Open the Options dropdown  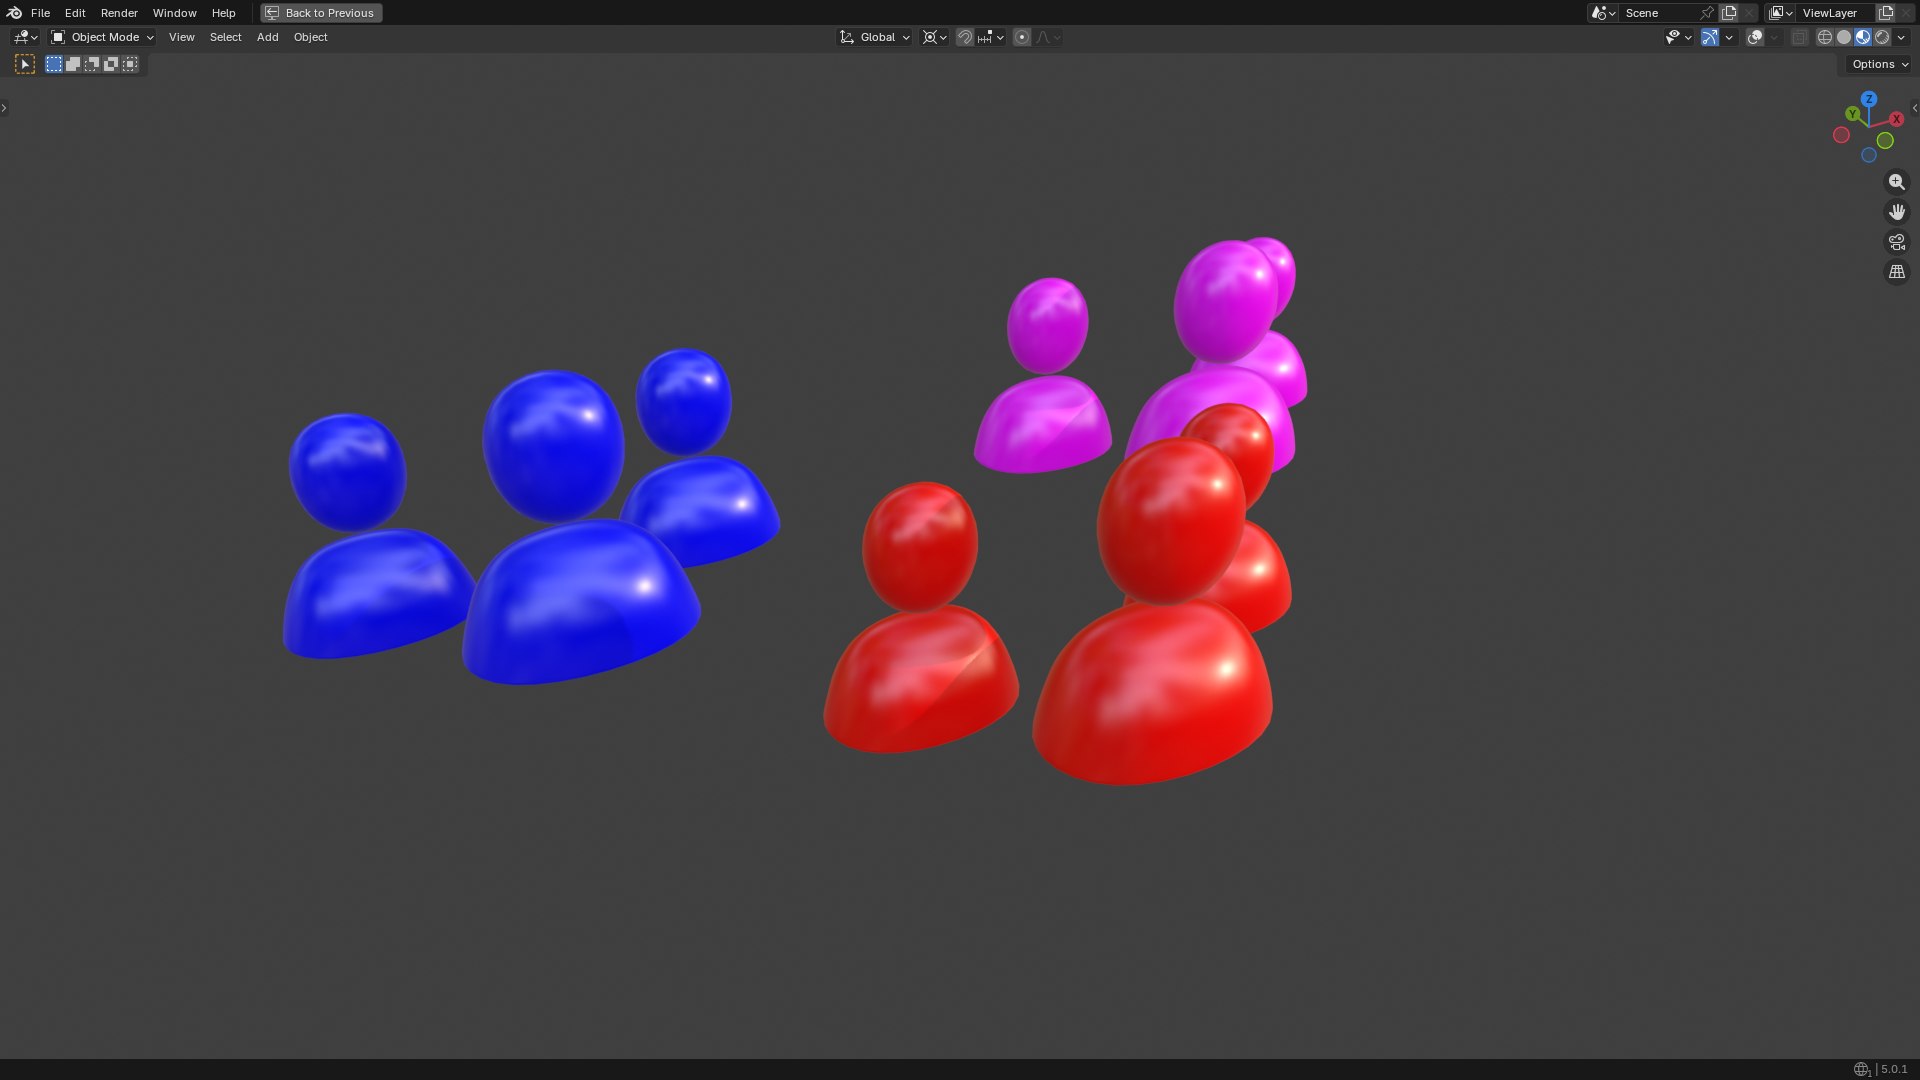1879,64
